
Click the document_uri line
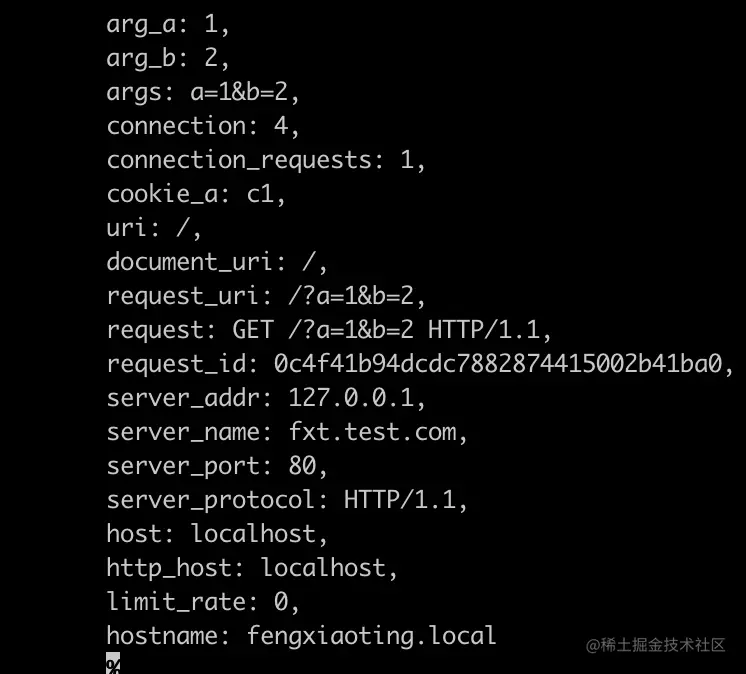(217, 262)
